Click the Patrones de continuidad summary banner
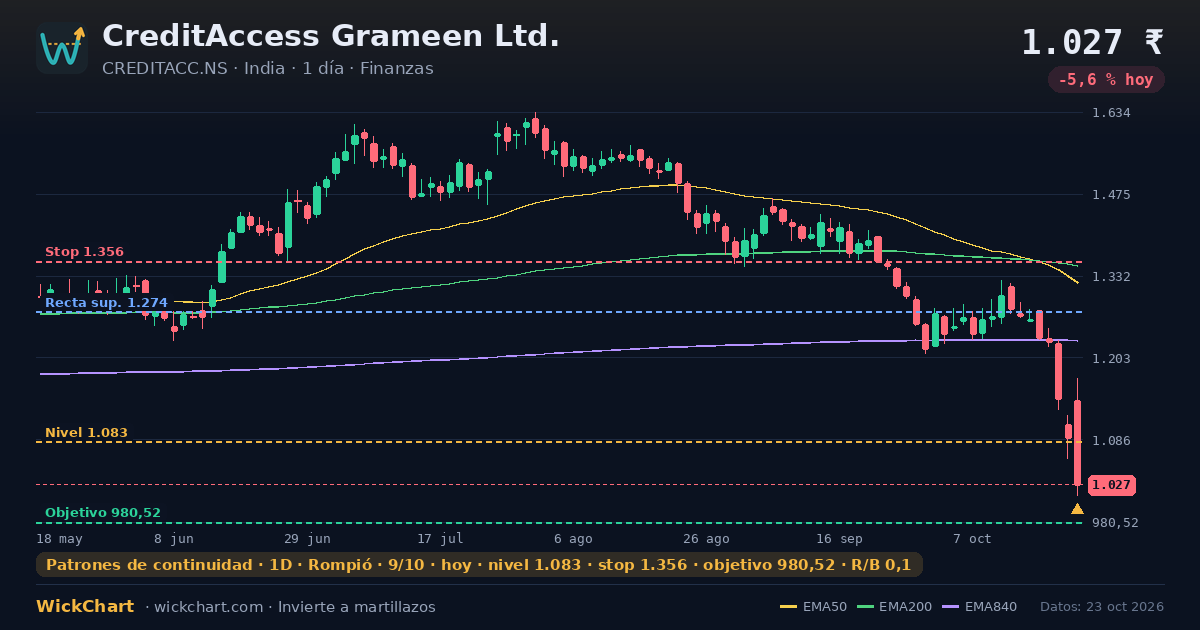1200x630 pixels. click(479, 565)
